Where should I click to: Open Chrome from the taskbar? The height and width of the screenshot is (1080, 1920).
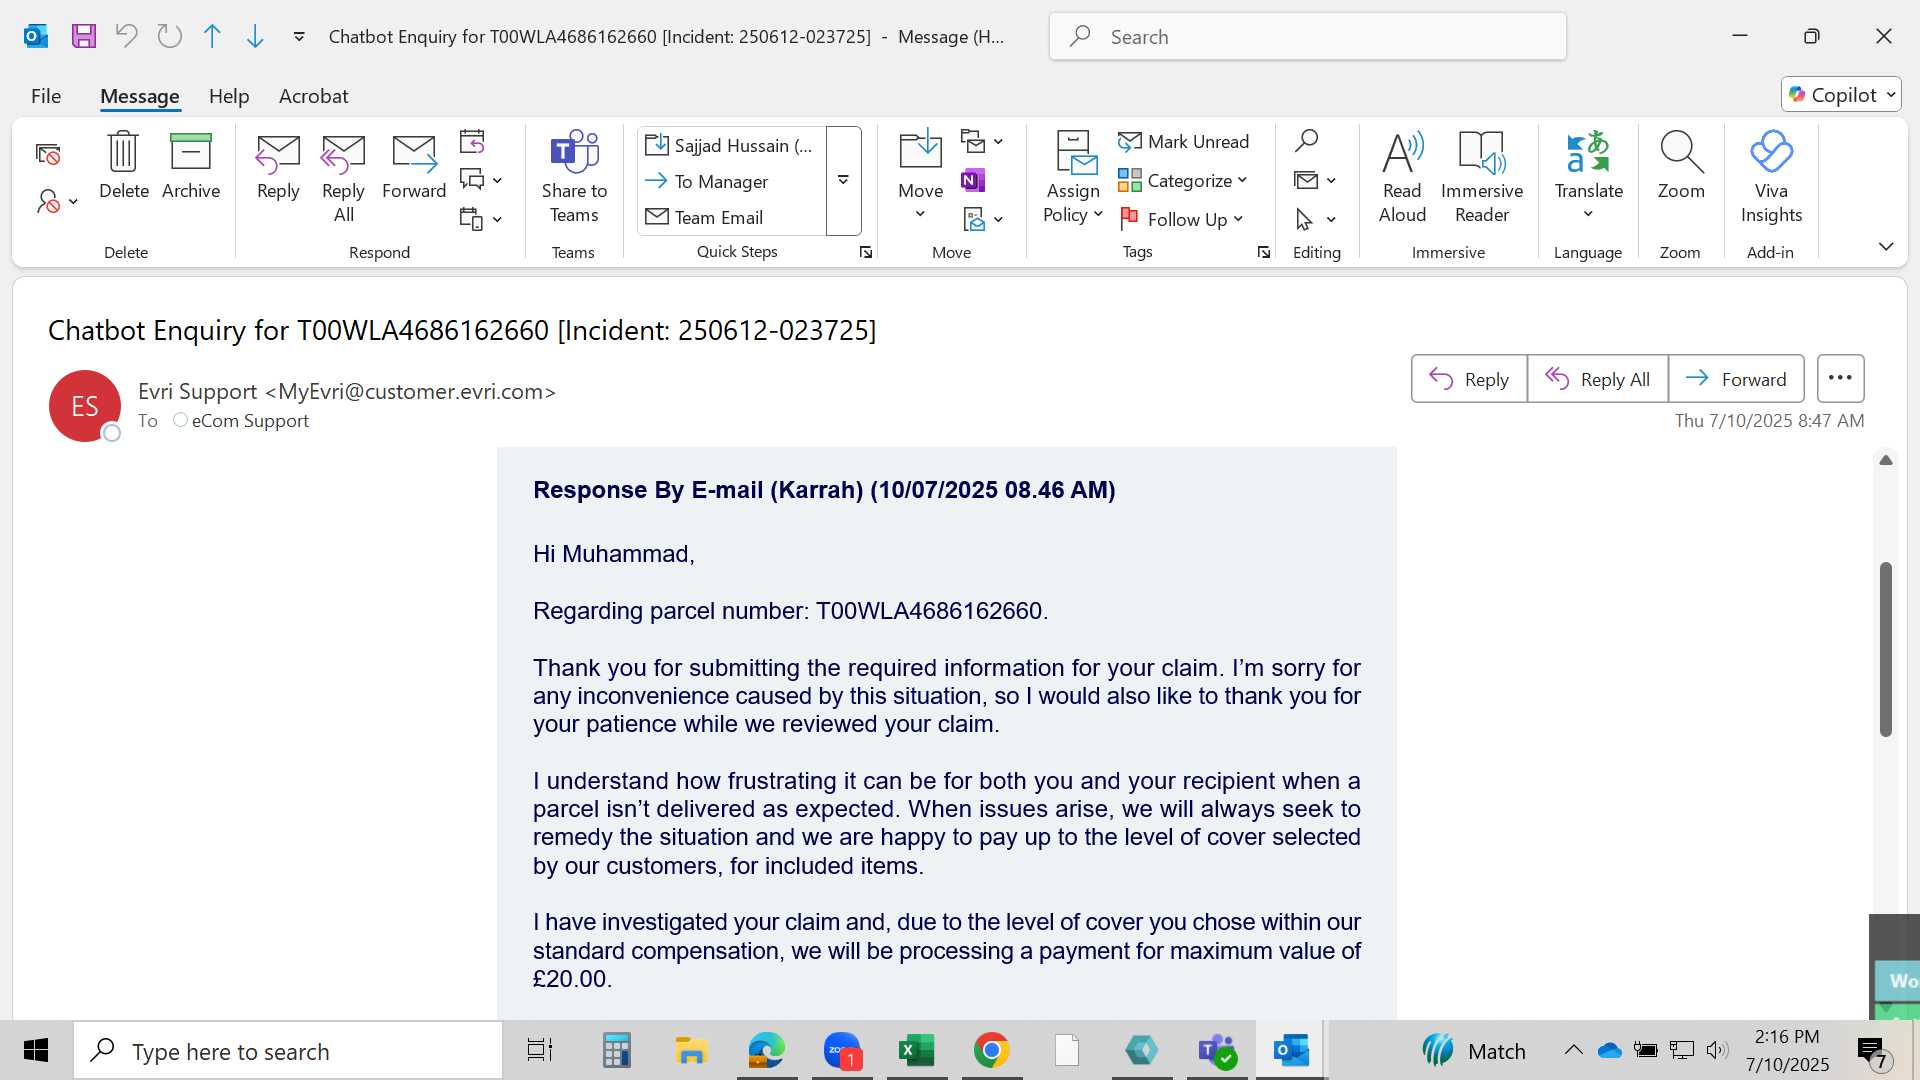click(991, 1050)
